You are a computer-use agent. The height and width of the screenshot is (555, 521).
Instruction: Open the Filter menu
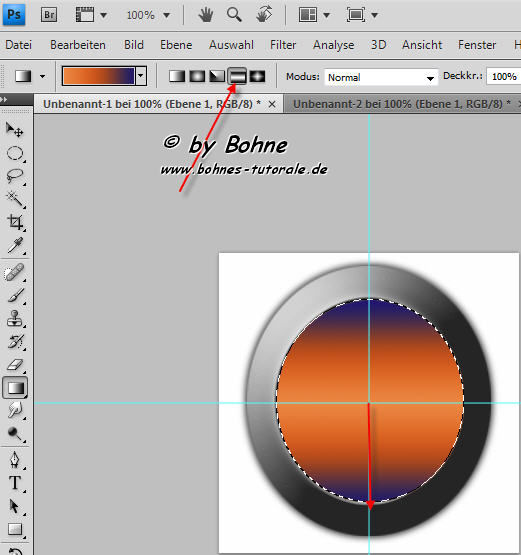(283, 45)
